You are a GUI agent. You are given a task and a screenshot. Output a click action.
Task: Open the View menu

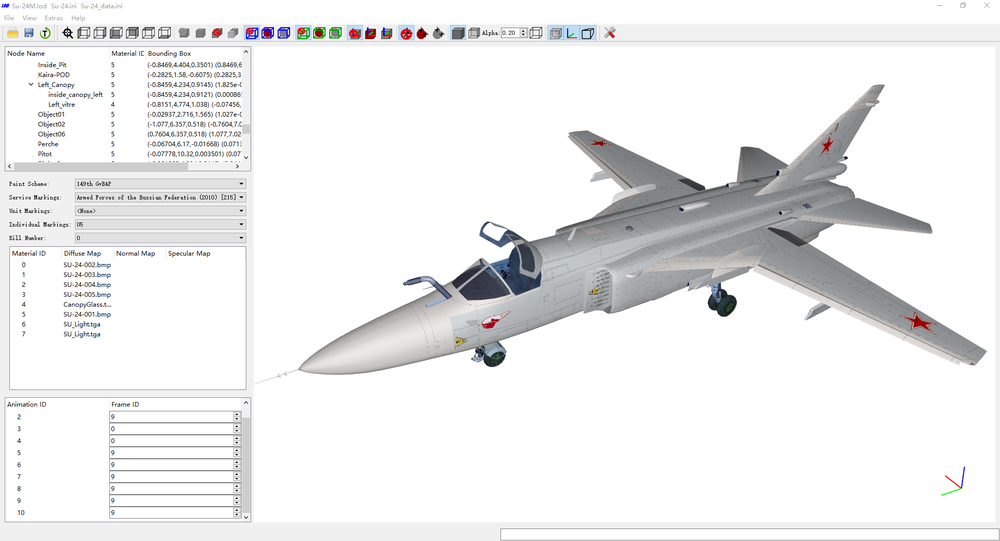(x=29, y=18)
